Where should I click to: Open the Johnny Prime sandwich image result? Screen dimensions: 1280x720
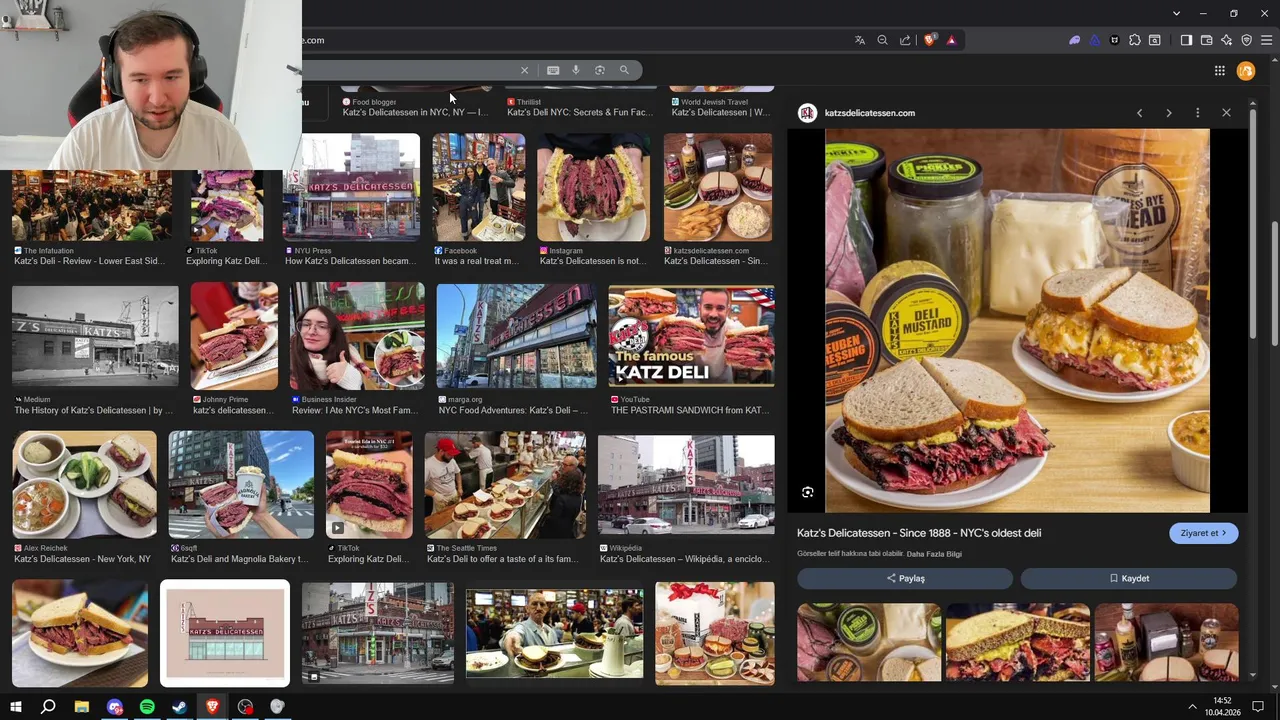coord(234,336)
